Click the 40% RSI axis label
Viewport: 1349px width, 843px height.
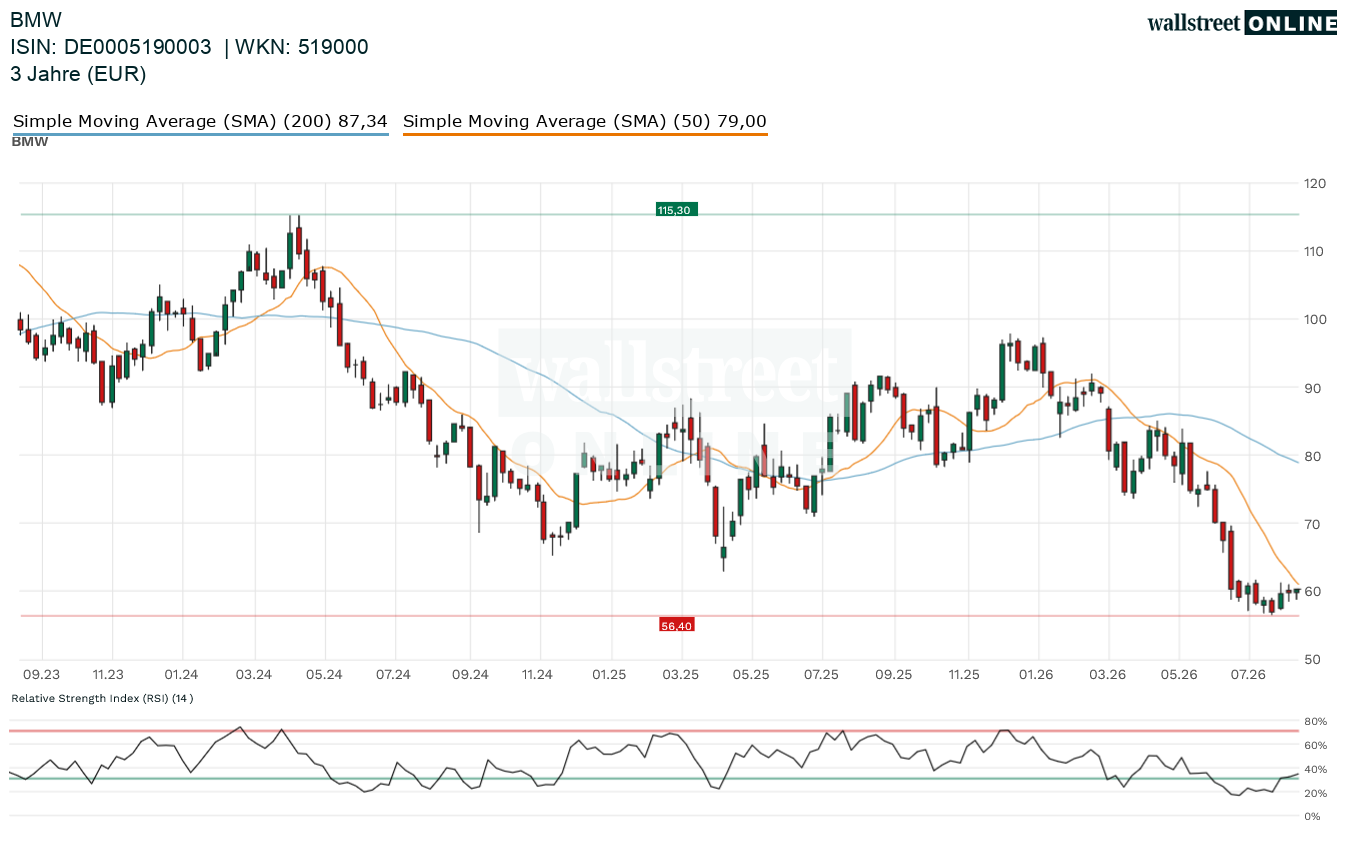click(1314, 769)
